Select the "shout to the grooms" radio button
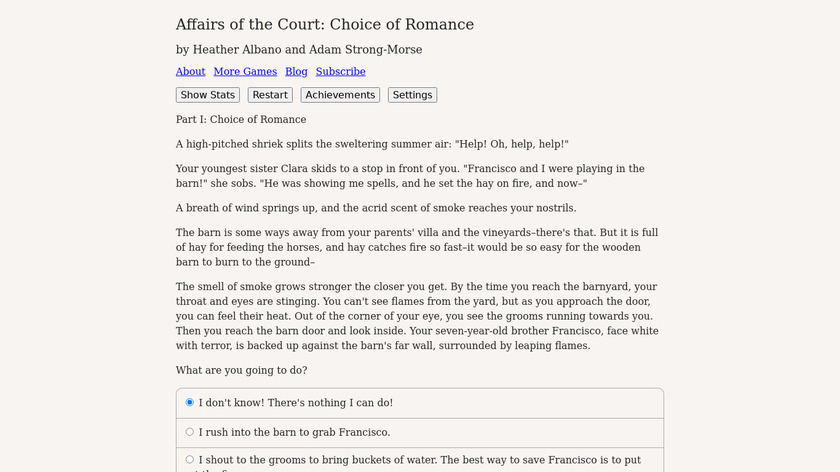This screenshot has height=472, width=840. point(190,460)
